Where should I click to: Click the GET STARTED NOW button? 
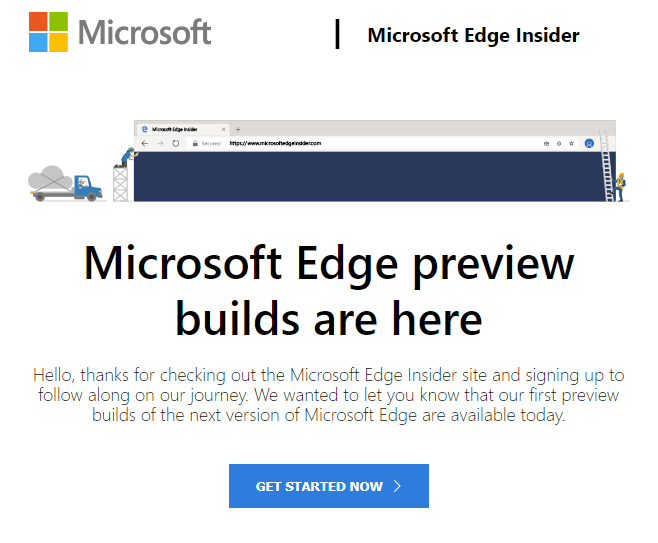point(329,486)
